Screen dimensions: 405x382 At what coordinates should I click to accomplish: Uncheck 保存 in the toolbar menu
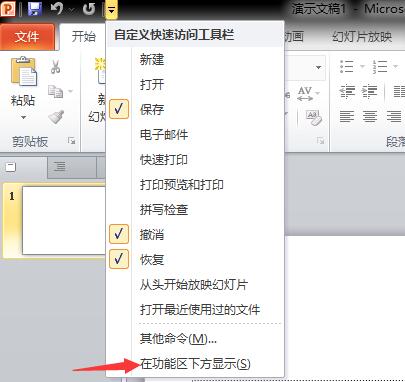195,110
